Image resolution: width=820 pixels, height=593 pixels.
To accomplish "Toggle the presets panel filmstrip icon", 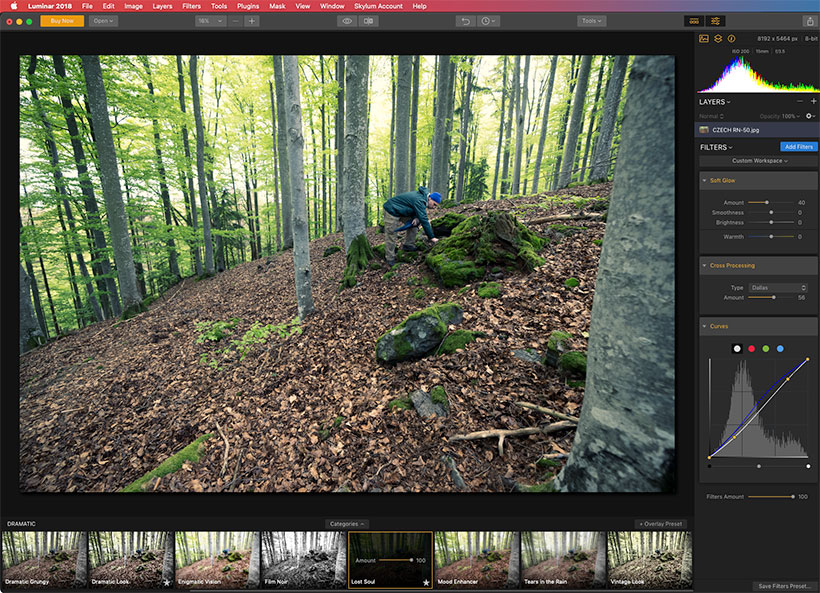I will (x=694, y=21).
